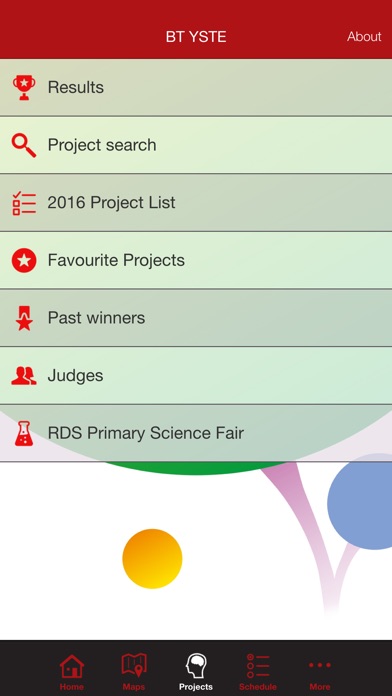Open the Results menu row
The width and height of the screenshot is (392, 696).
click(x=196, y=87)
